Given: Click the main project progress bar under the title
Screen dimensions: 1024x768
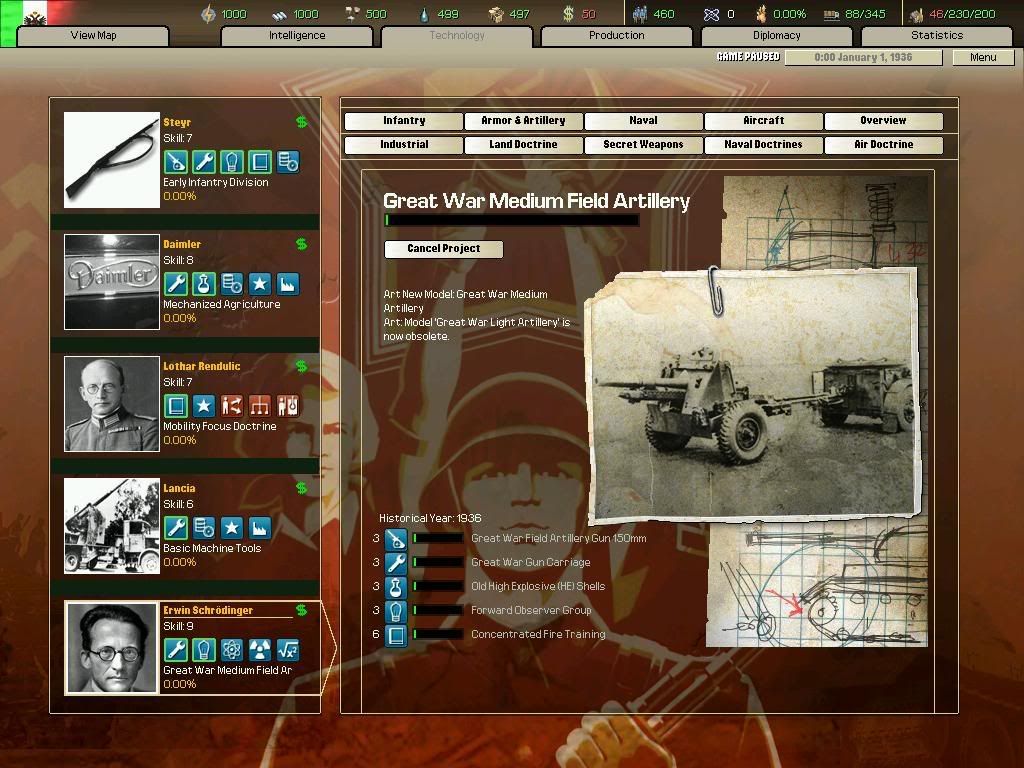Looking at the screenshot, I should (512, 220).
